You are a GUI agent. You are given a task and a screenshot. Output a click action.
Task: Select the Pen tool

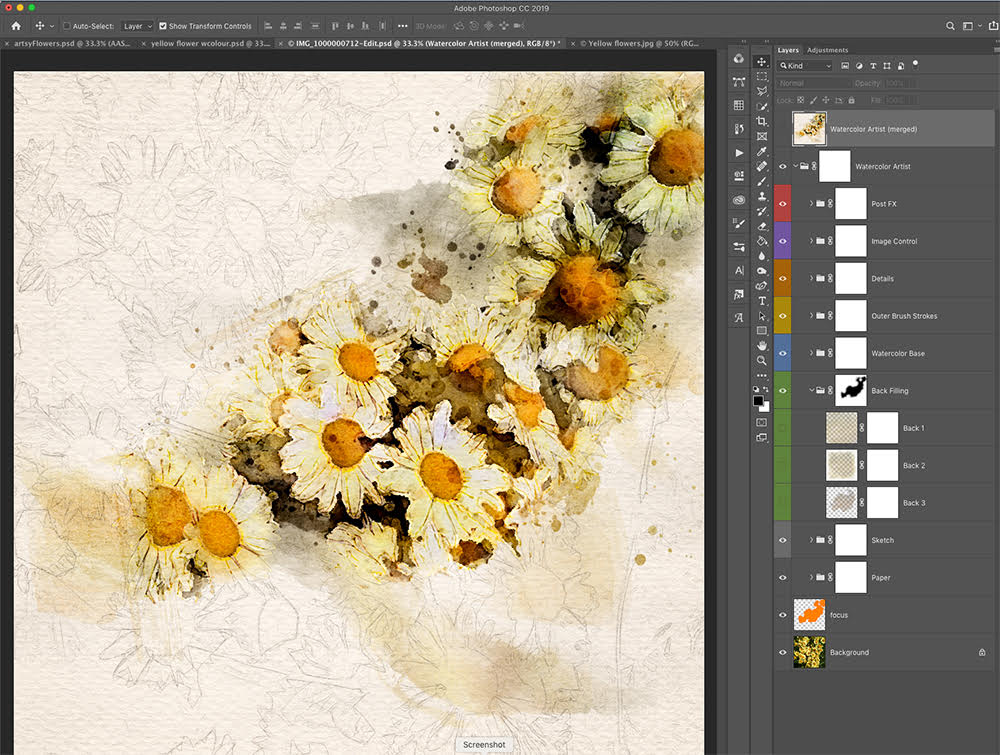[x=761, y=286]
